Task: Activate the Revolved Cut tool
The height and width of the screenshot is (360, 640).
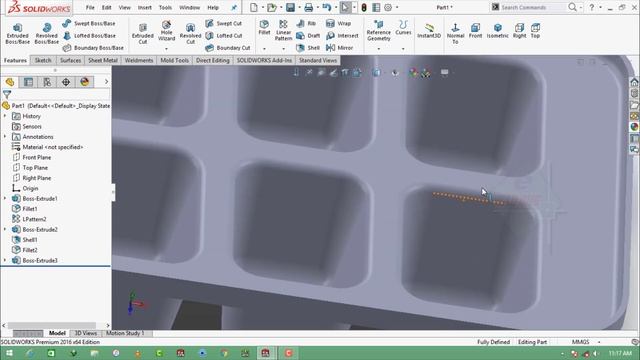Action: pyautogui.click(x=190, y=33)
